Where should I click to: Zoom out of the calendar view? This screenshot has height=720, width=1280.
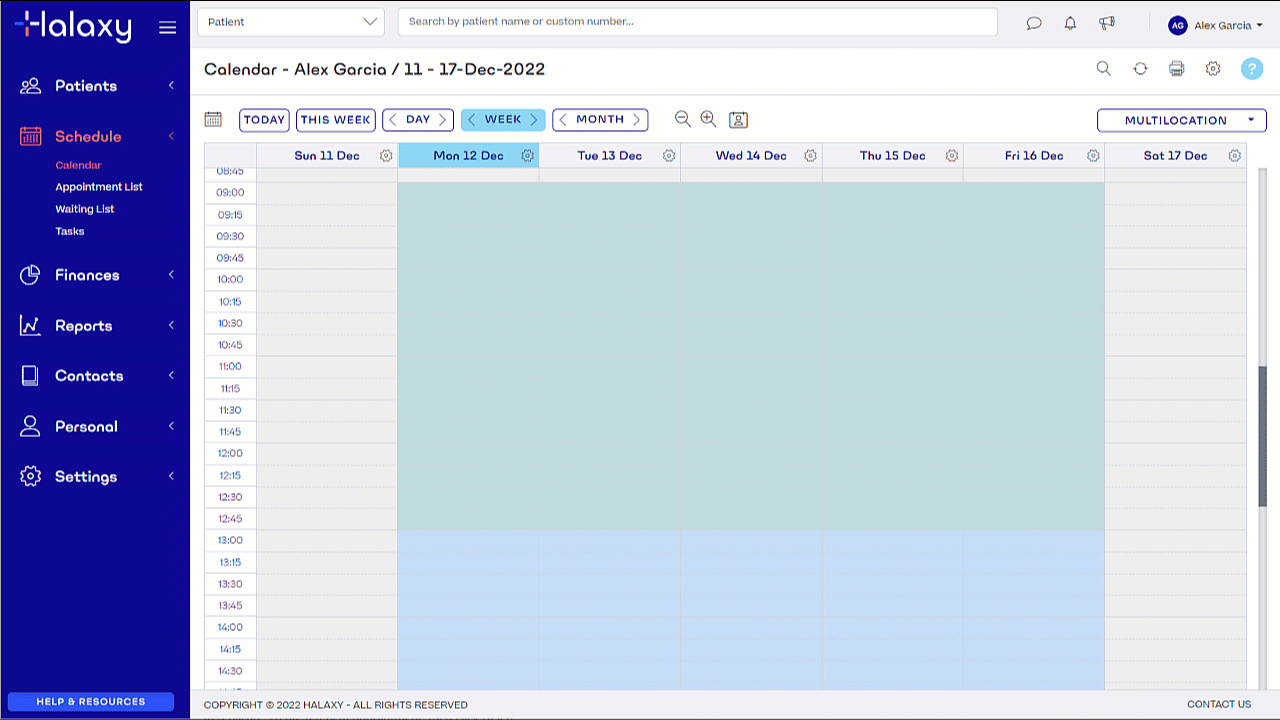[683, 119]
